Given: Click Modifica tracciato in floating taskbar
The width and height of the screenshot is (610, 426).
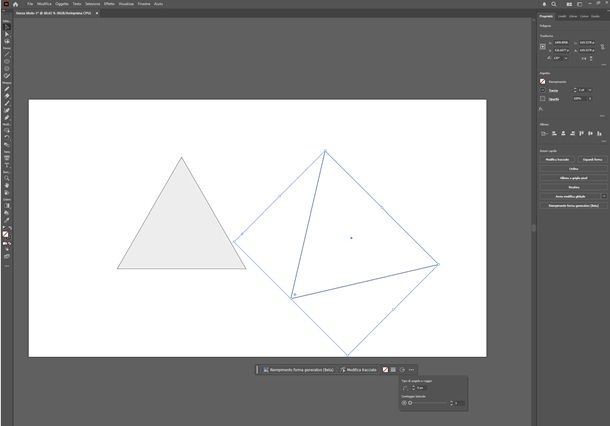Looking at the screenshot, I should click(357, 370).
